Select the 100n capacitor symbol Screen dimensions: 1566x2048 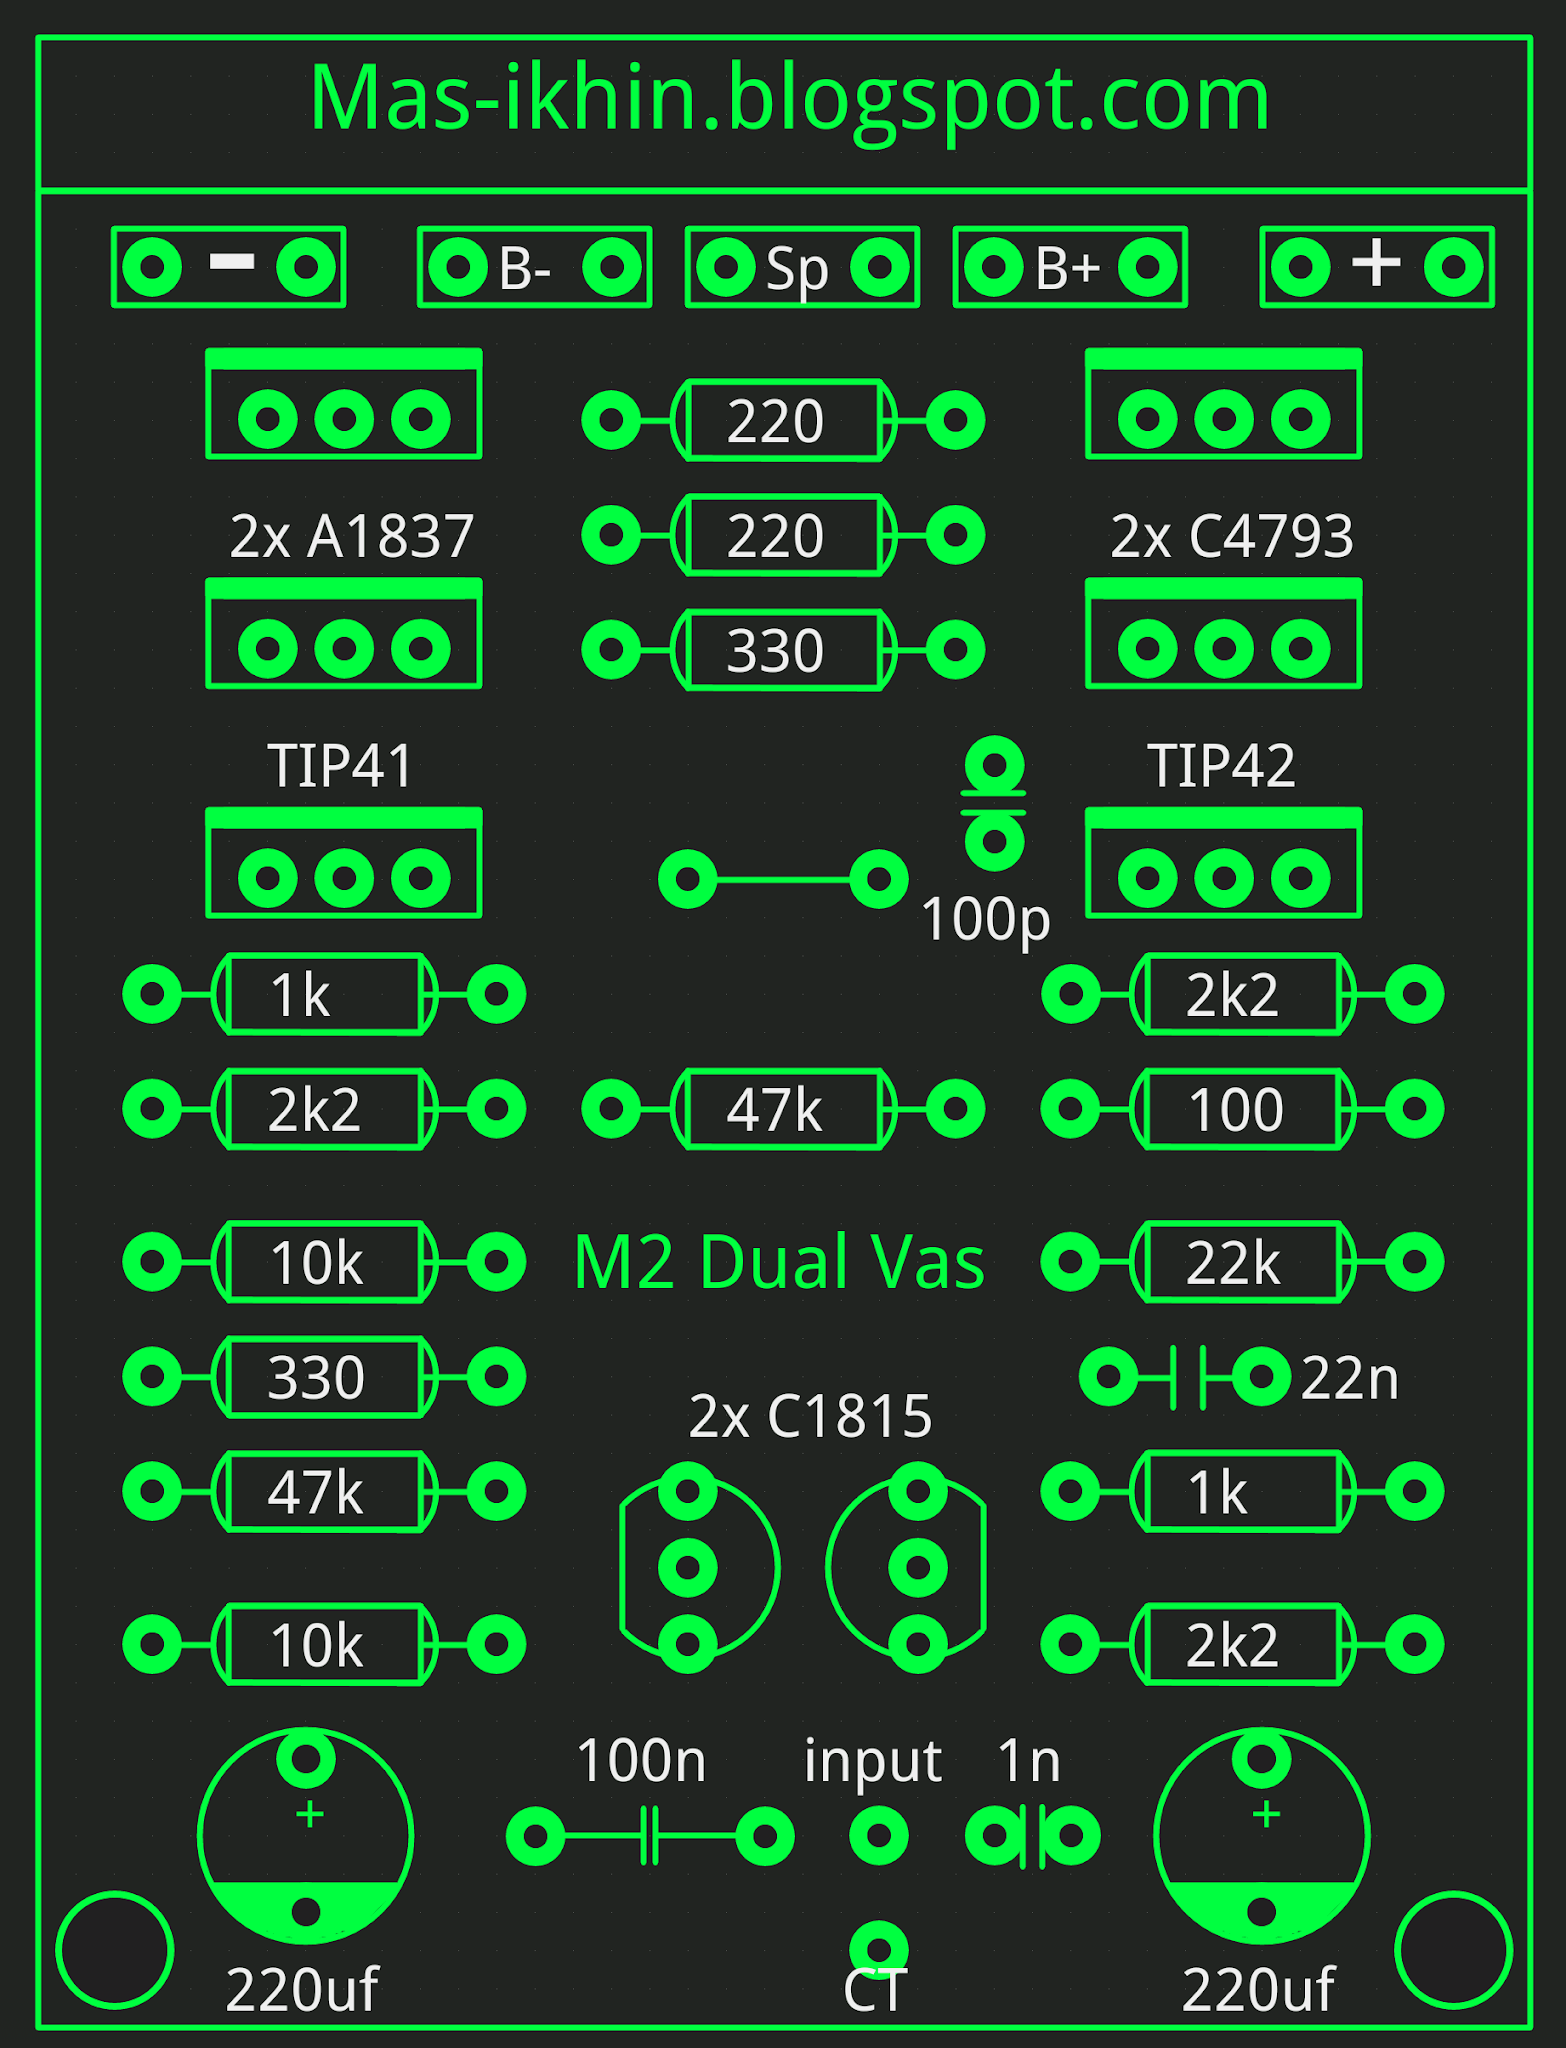[x=650, y=1836]
